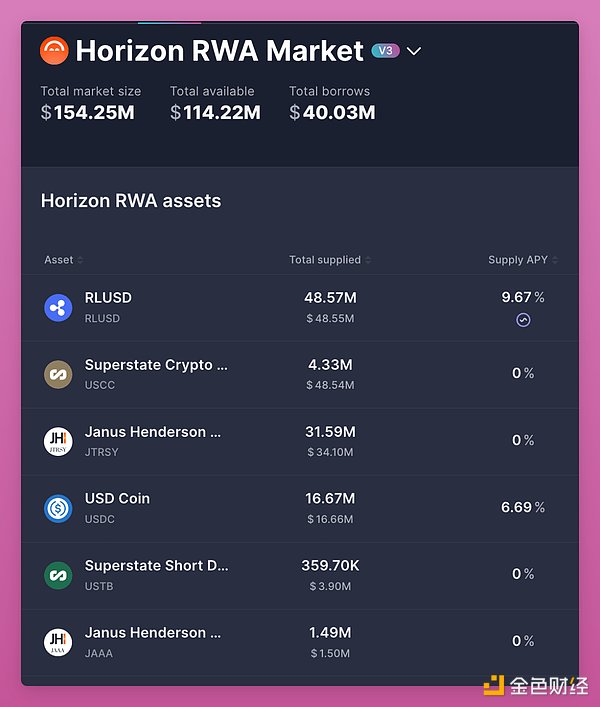
Task: Sort by Total supplied column
Action: pyautogui.click(x=329, y=260)
